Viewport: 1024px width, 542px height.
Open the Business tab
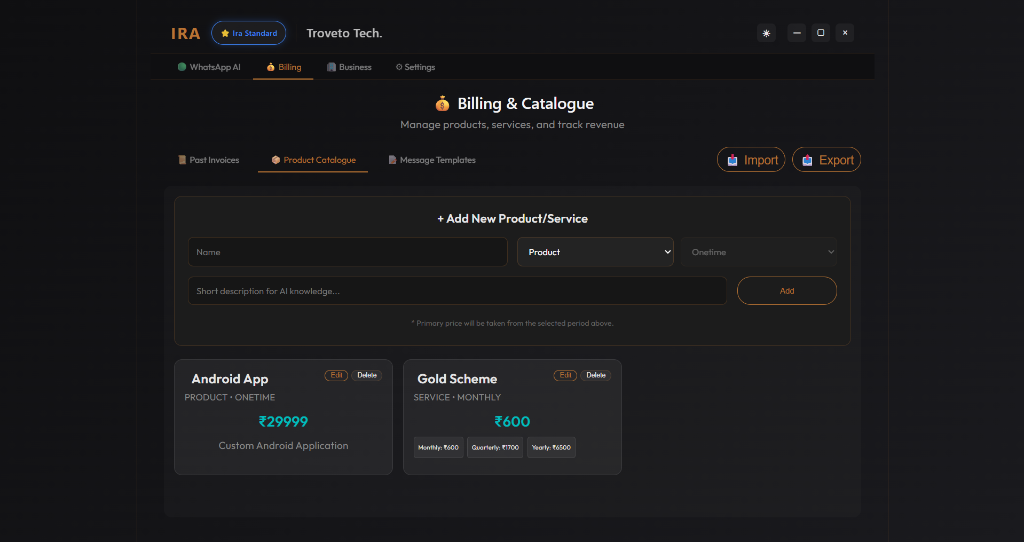349,67
